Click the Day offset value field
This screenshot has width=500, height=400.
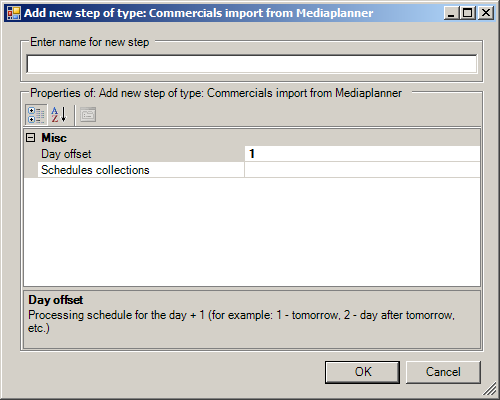click(362, 154)
